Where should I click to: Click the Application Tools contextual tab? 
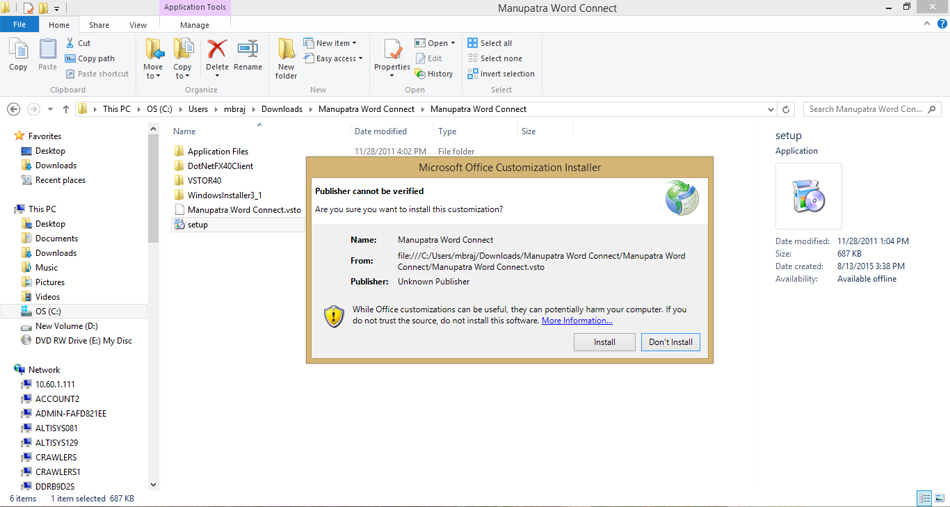194,7
